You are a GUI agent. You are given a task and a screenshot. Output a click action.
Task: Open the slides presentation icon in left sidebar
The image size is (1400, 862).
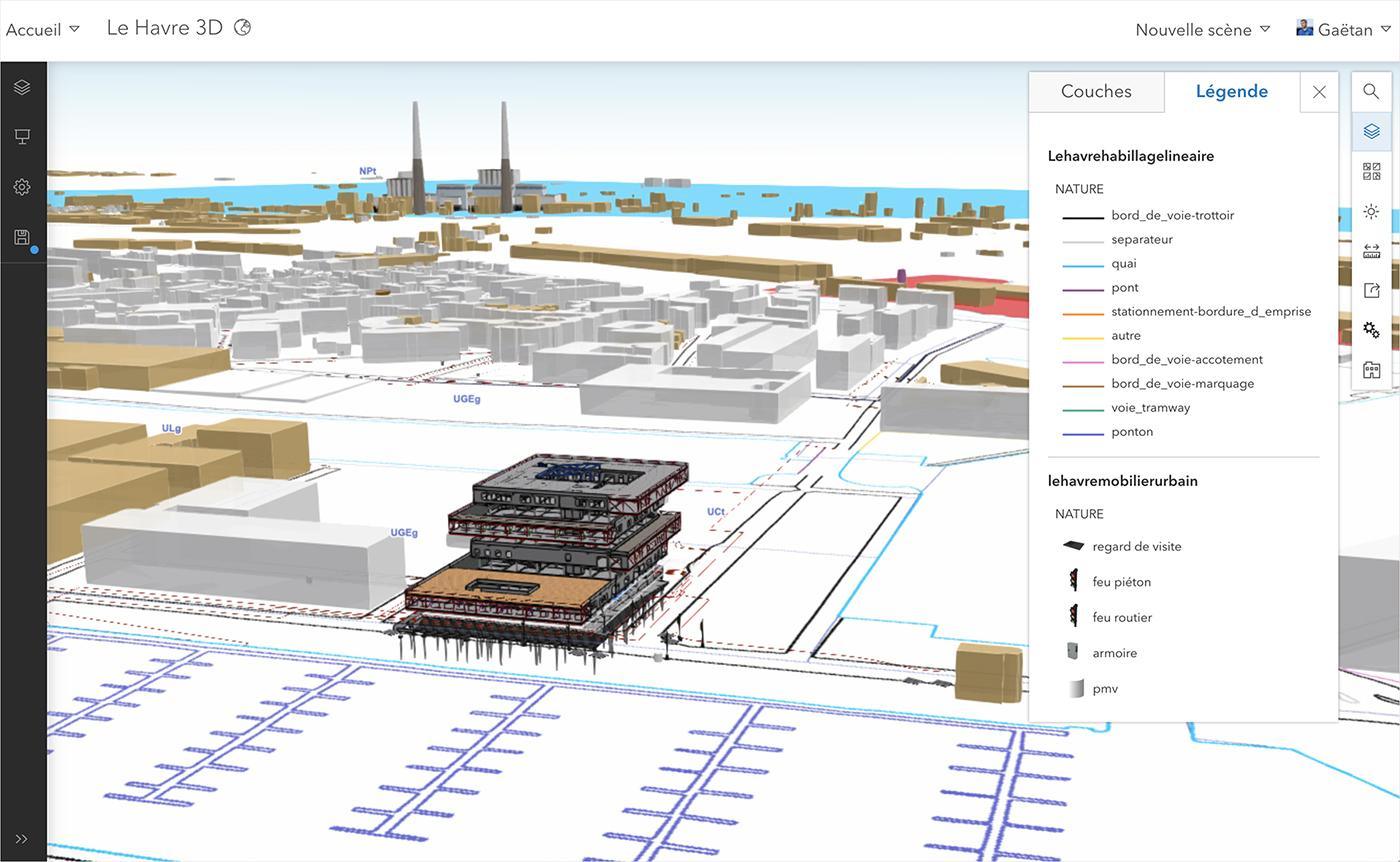pos(22,137)
